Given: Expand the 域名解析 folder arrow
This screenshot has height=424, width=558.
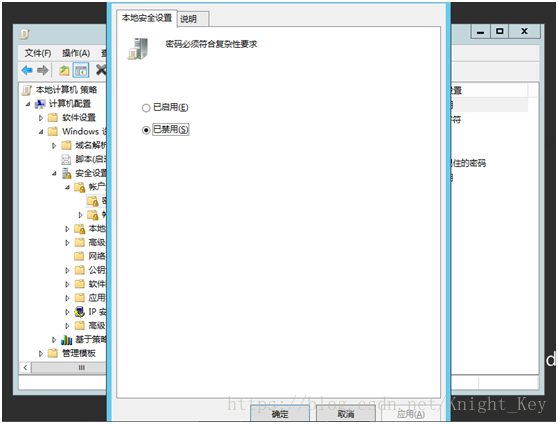Looking at the screenshot, I should pyautogui.click(x=54, y=146).
